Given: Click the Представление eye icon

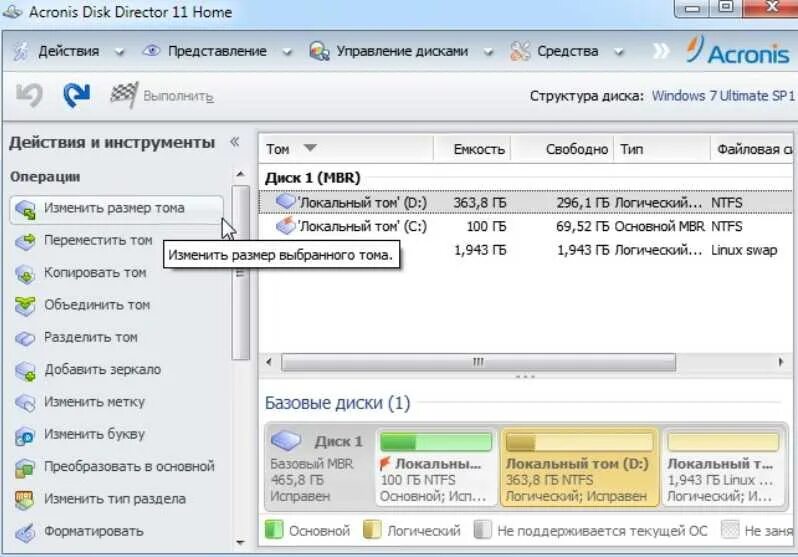Looking at the screenshot, I should pos(151,50).
